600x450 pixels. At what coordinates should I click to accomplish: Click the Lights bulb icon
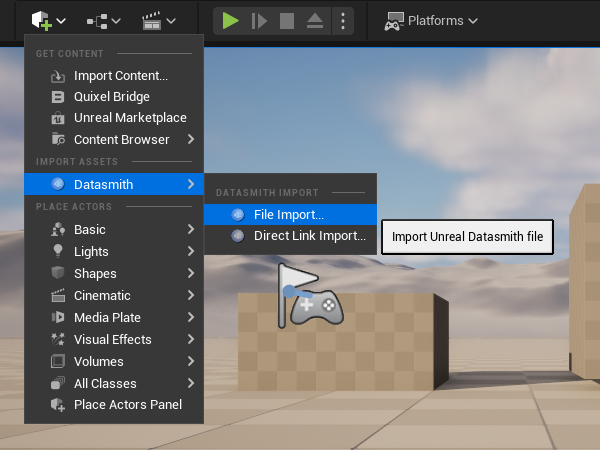pos(58,251)
